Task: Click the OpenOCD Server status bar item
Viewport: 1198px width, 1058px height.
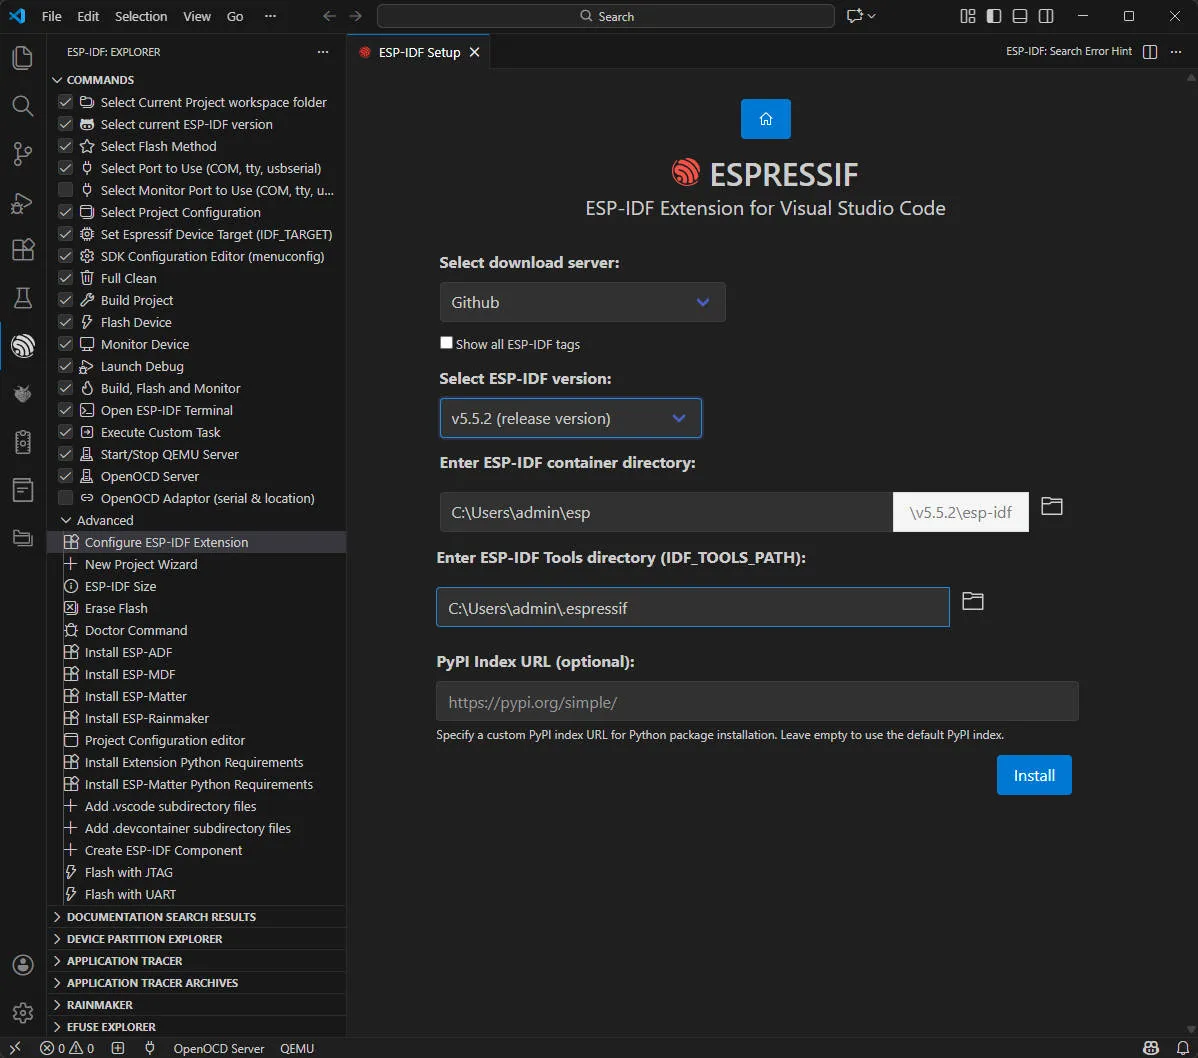Action: (218, 1048)
